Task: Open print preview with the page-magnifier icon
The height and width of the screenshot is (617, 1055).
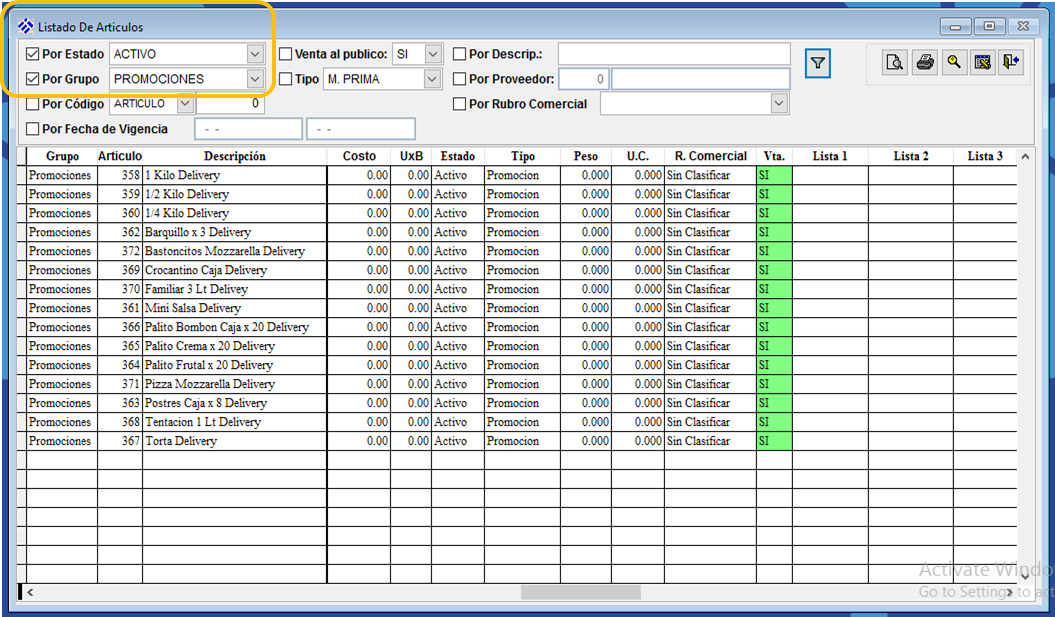Action: (x=894, y=63)
